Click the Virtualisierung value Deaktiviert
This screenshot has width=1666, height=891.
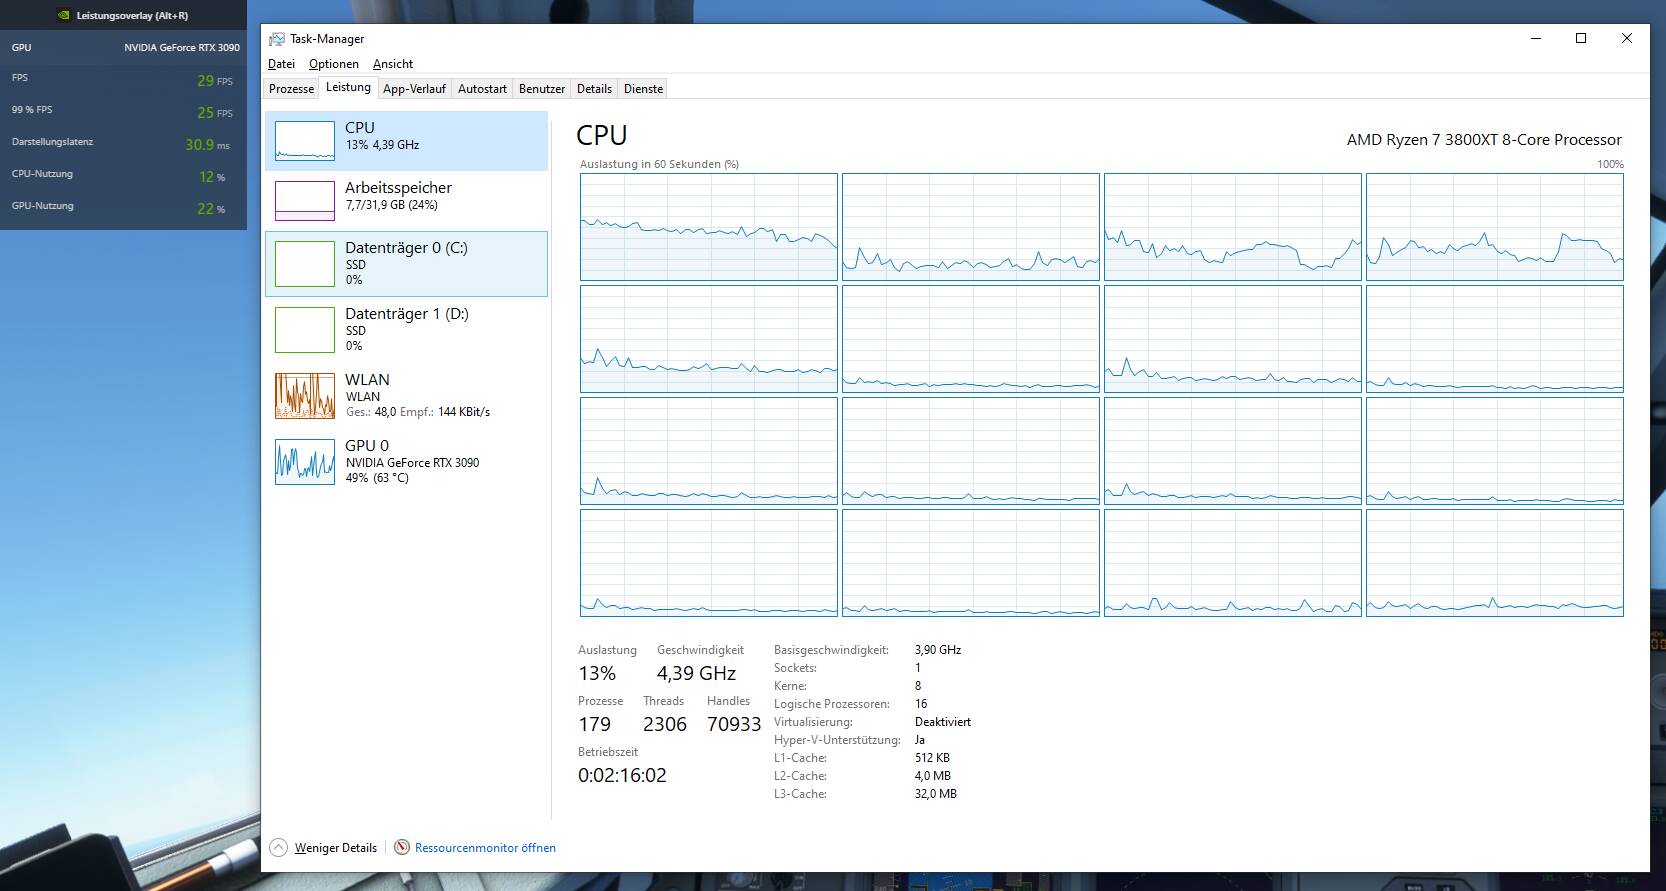pyautogui.click(x=943, y=722)
